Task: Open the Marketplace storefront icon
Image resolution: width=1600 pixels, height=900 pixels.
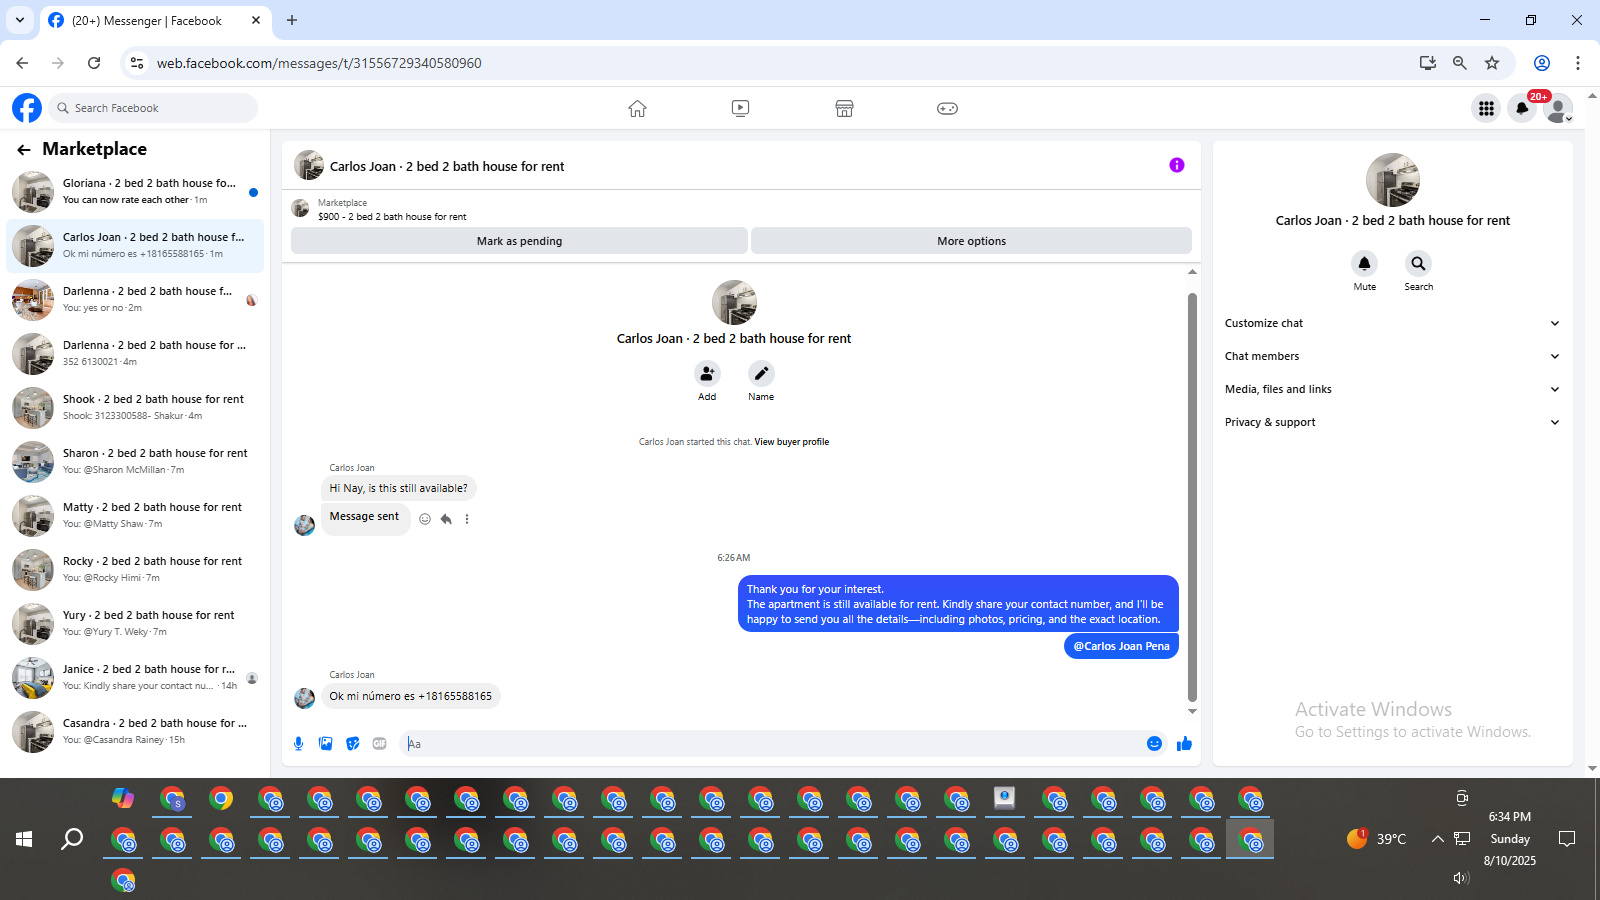Action: pyautogui.click(x=844, y=108)
